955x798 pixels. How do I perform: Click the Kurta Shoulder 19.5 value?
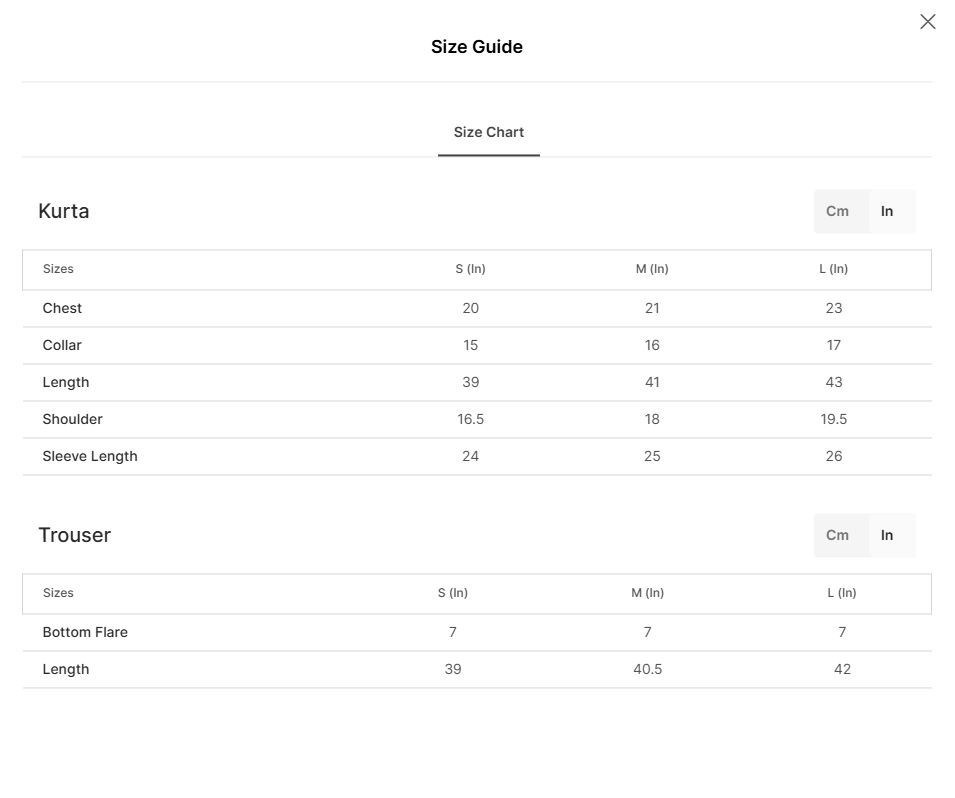click(833, 419)
